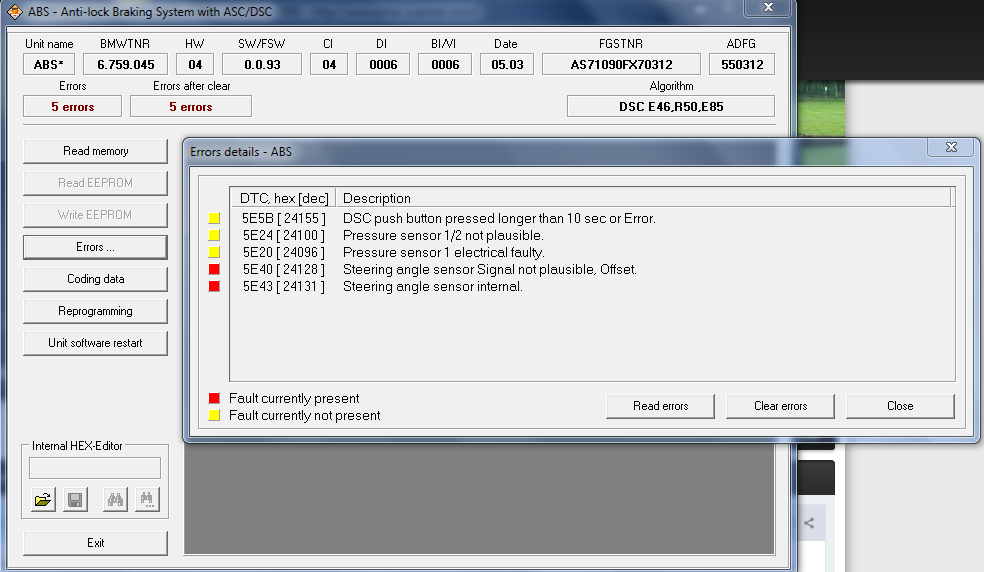
Task: Click the FGSTNR field AS71090FX70312
Action: tap(621, 64)
